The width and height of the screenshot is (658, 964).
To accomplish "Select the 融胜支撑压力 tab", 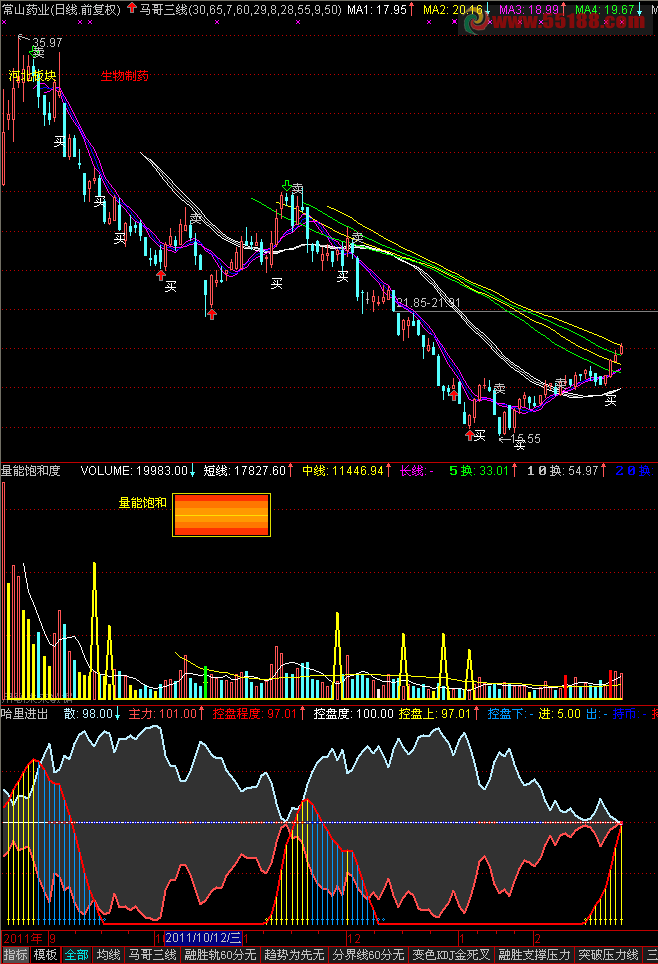I will tap(534, 955).
